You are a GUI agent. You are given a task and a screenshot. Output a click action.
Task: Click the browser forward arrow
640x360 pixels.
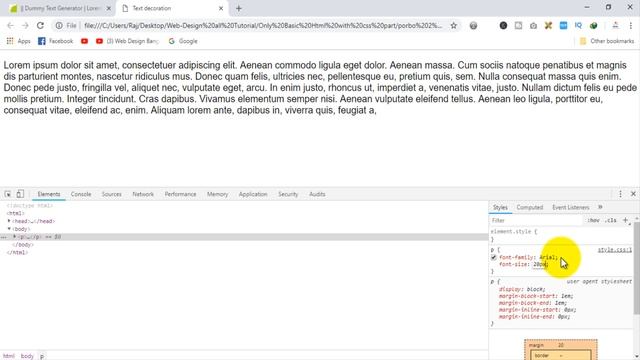25,25
